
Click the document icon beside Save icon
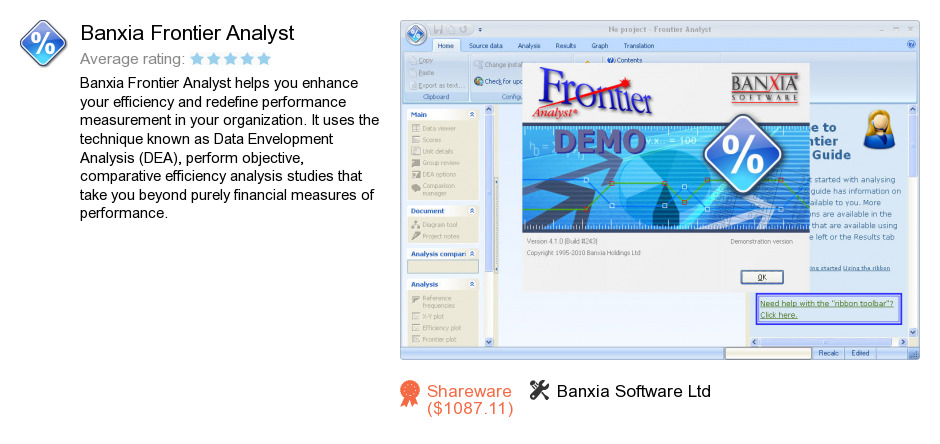click(x=451, y=29)
